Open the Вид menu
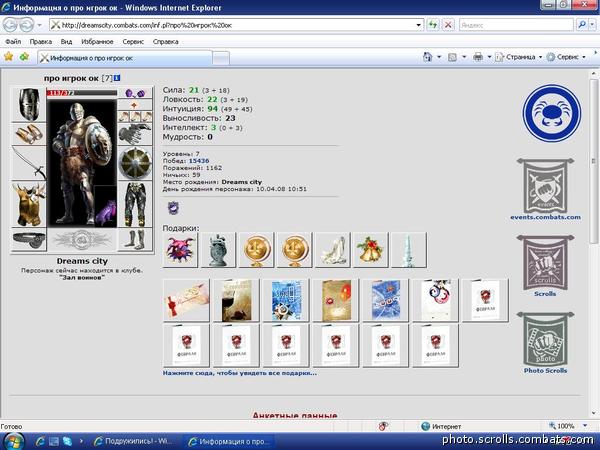 (x=66, y=41)
